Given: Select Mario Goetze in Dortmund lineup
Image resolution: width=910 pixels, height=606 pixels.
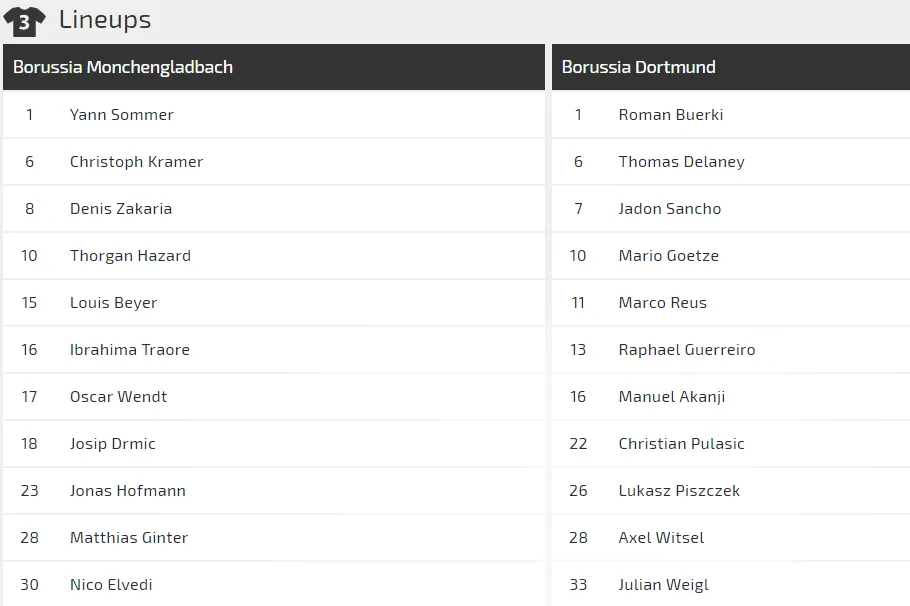Looking at the screenshot, I should pyautogui.click(x=669, y=256).
